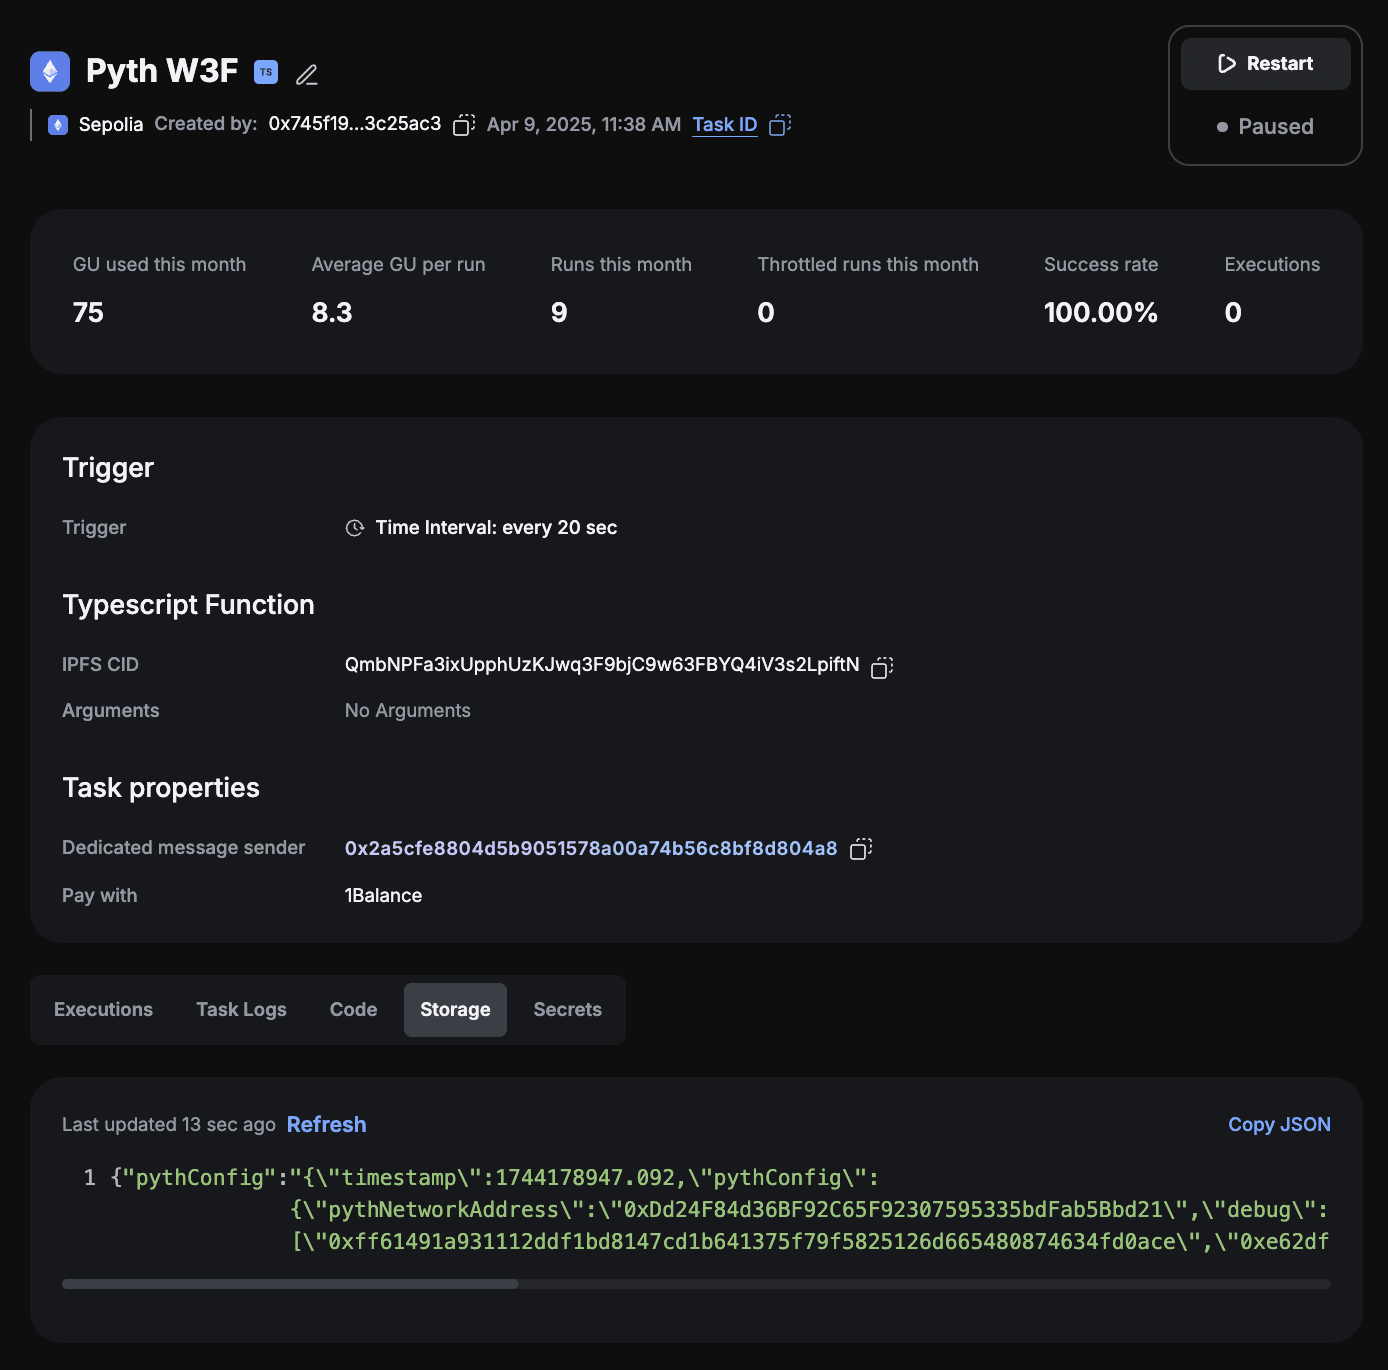The image size is (1388, 1370).
Task: Restart the paused task
Action: [x=1265, y=64]
